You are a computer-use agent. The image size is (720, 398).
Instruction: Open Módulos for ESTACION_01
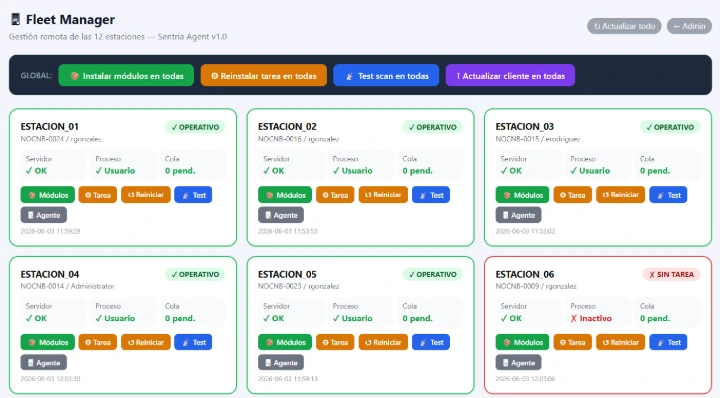click(x=48, y=195)
